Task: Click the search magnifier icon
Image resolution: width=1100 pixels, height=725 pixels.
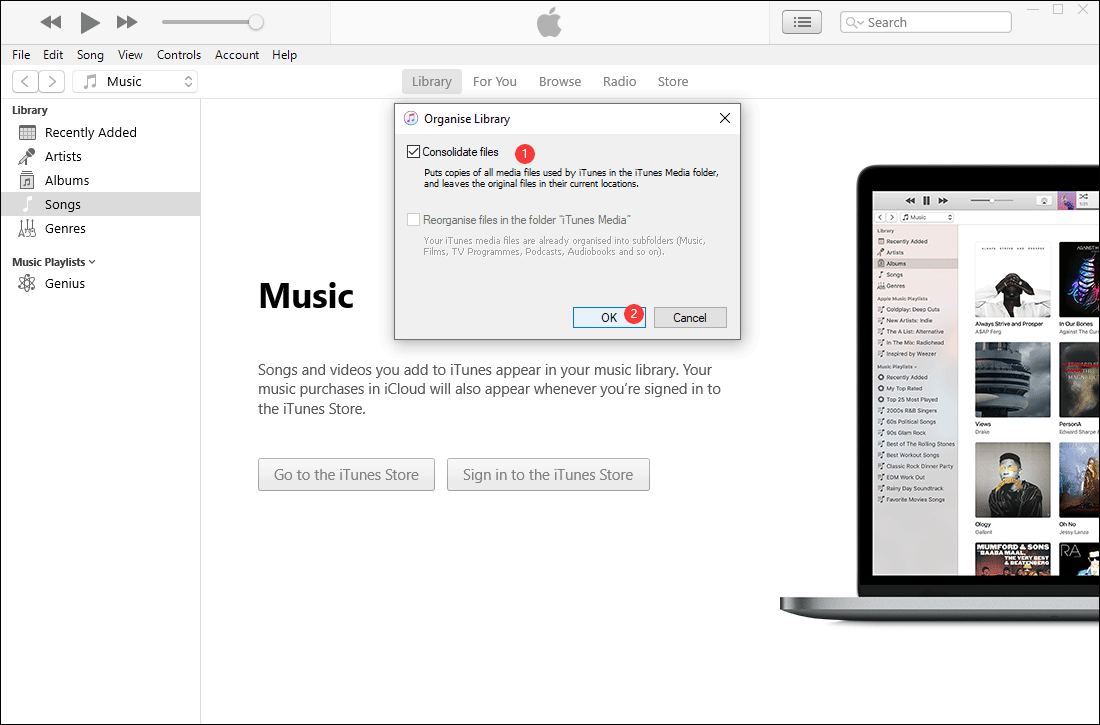Action: coord(854,22)
